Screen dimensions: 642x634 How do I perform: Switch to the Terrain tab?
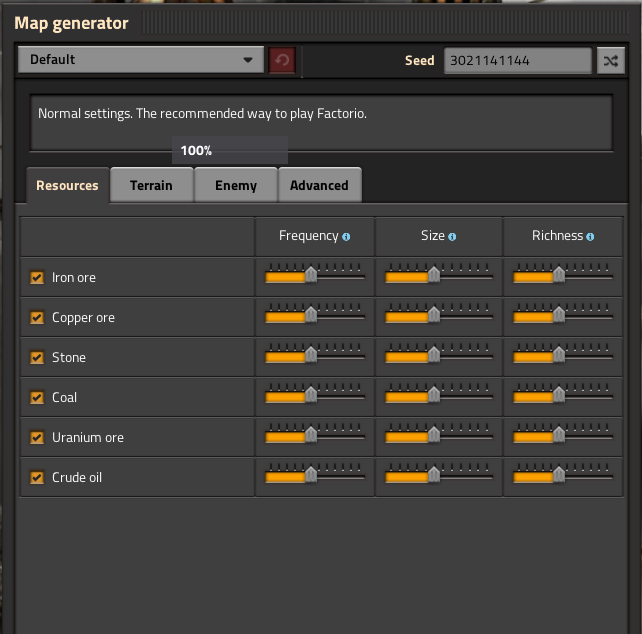[x=151, y=185]
